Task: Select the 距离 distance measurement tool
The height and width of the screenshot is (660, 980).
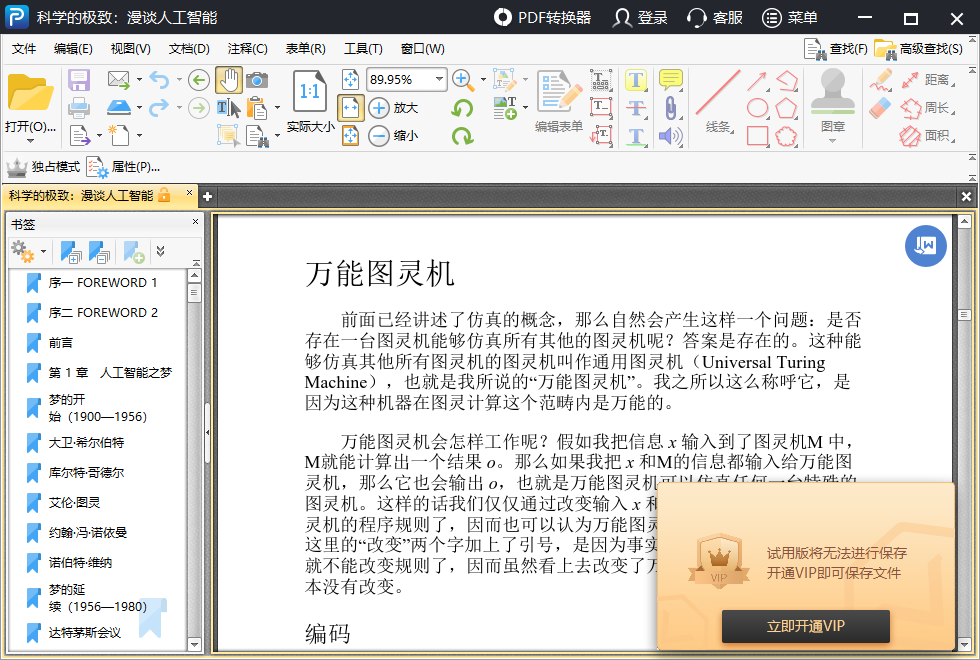Action: (918, 82)
